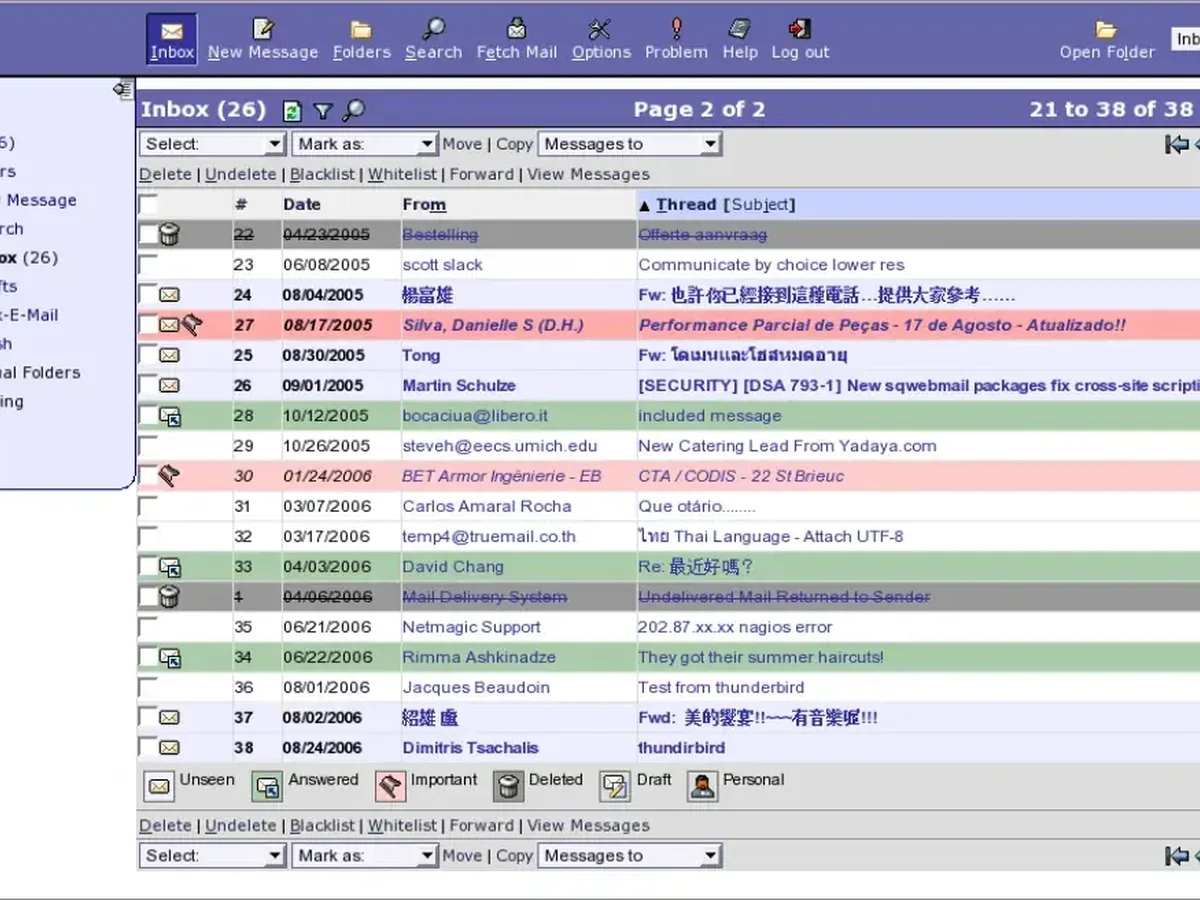This screenshot has height=900, width=1200.
Task: Sort by the Date column header
Action: point(302,204)
